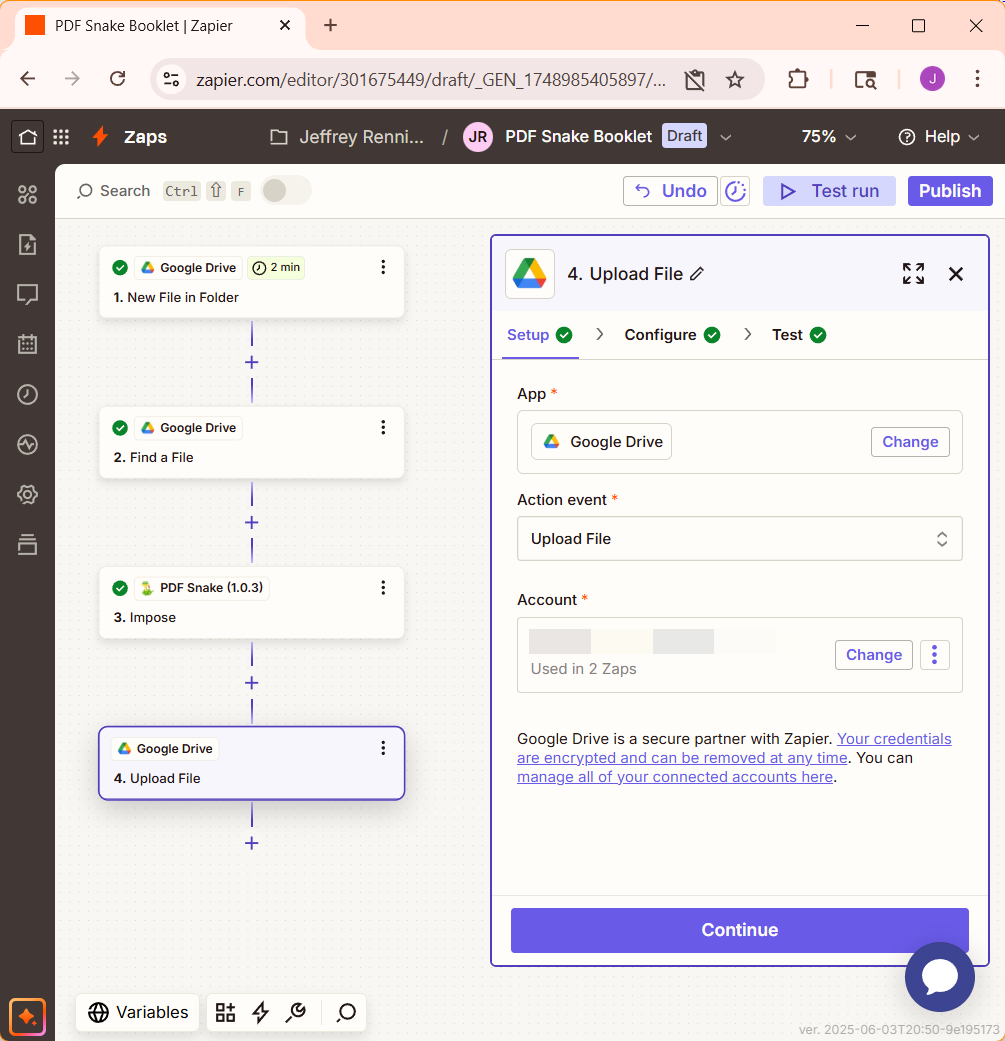Click the Zapier lightning bolt logo
1005x1041 pixels.
pos(100,136)
